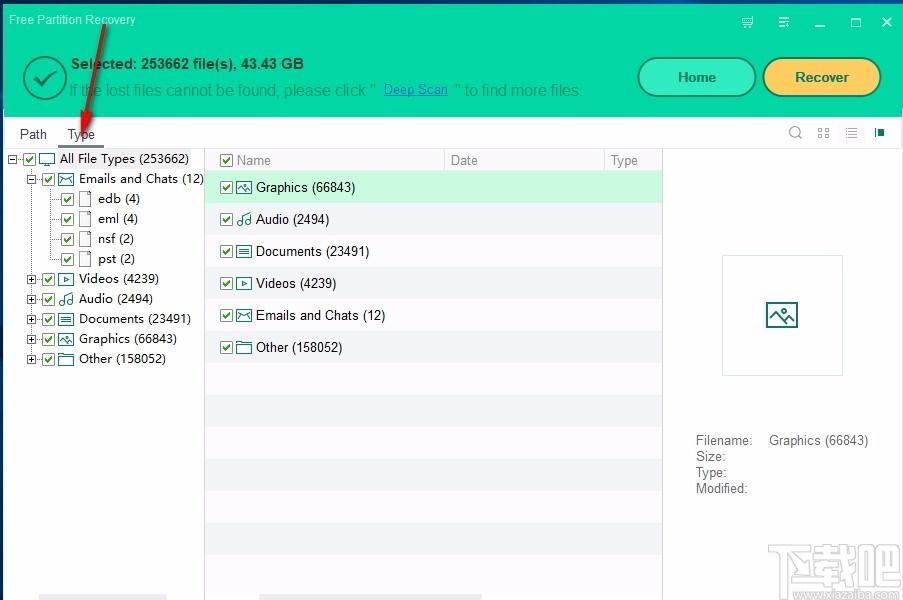Image resolution: width=903 pixels, height=600 pixels.
Task: Toggle the preview pane view icon
Action: point(879,133)
